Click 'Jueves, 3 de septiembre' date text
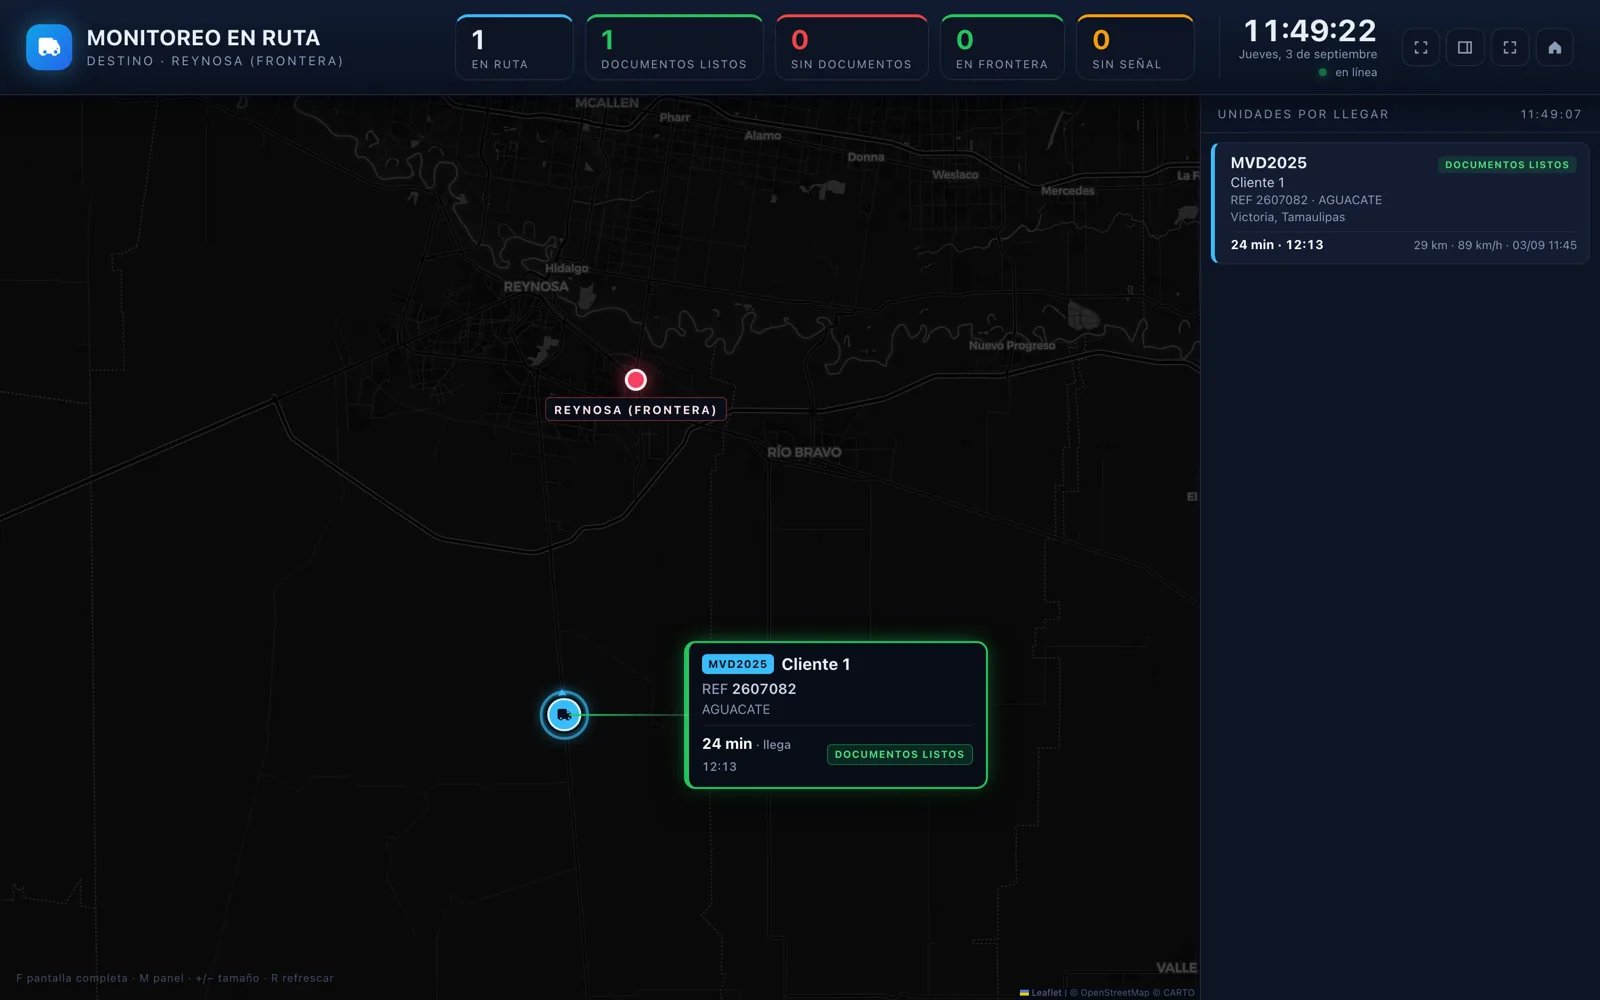The height and width of the screenshot is (1000, 1600). [x=1308, y=54]
